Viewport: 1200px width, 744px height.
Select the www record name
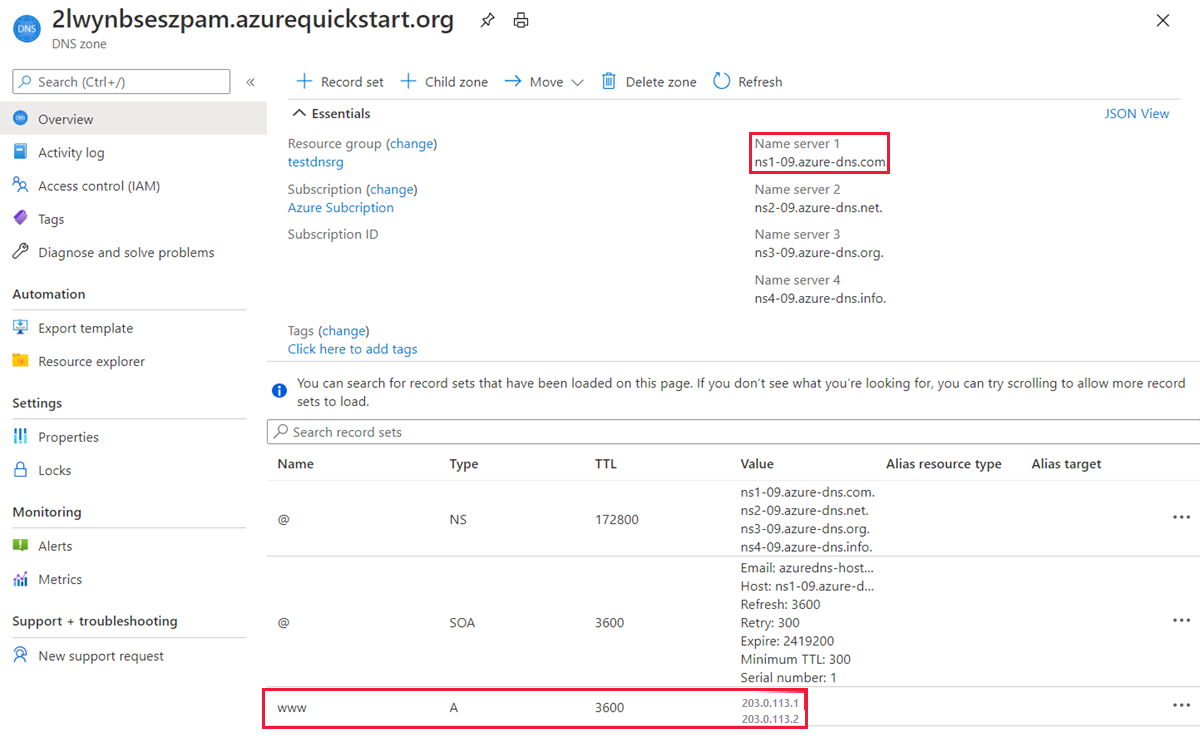coord(292,707)
